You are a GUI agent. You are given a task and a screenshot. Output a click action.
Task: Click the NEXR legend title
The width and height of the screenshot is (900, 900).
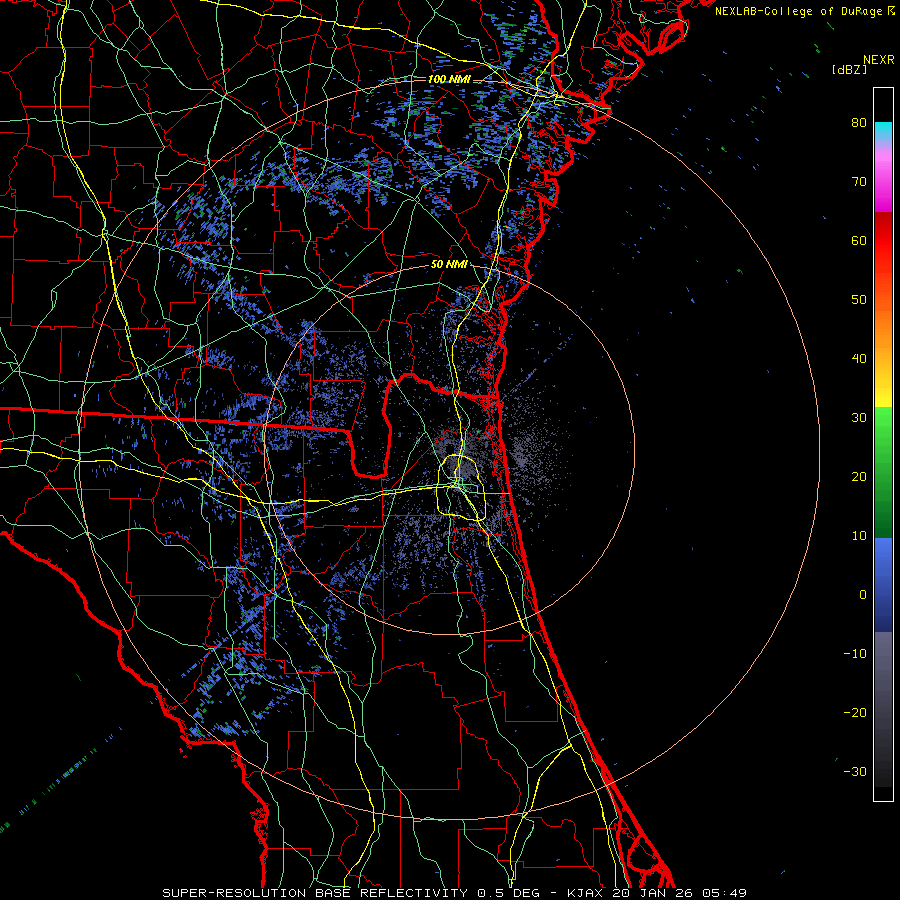pyautogui.click(x=878, y=60)
